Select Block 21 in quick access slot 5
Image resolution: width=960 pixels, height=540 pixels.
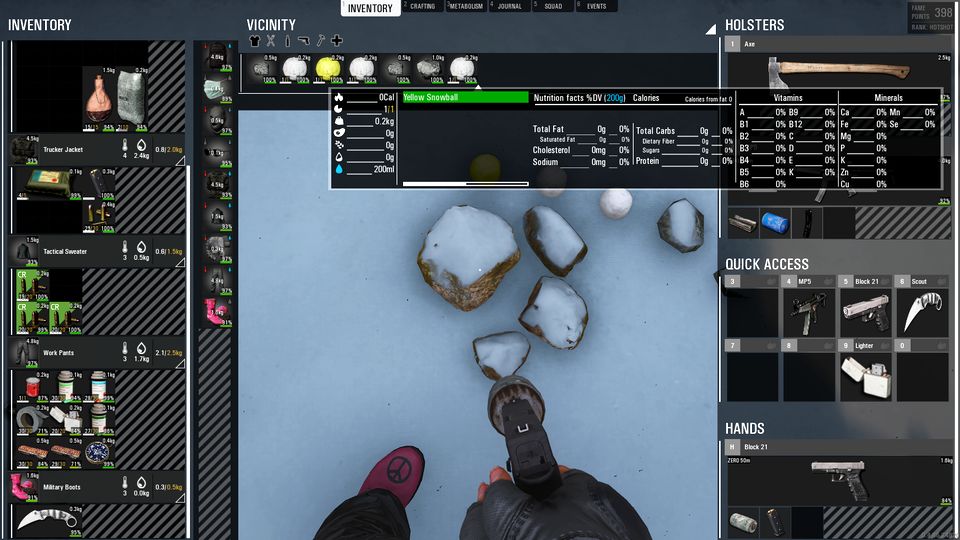click(x=865, y=312)
